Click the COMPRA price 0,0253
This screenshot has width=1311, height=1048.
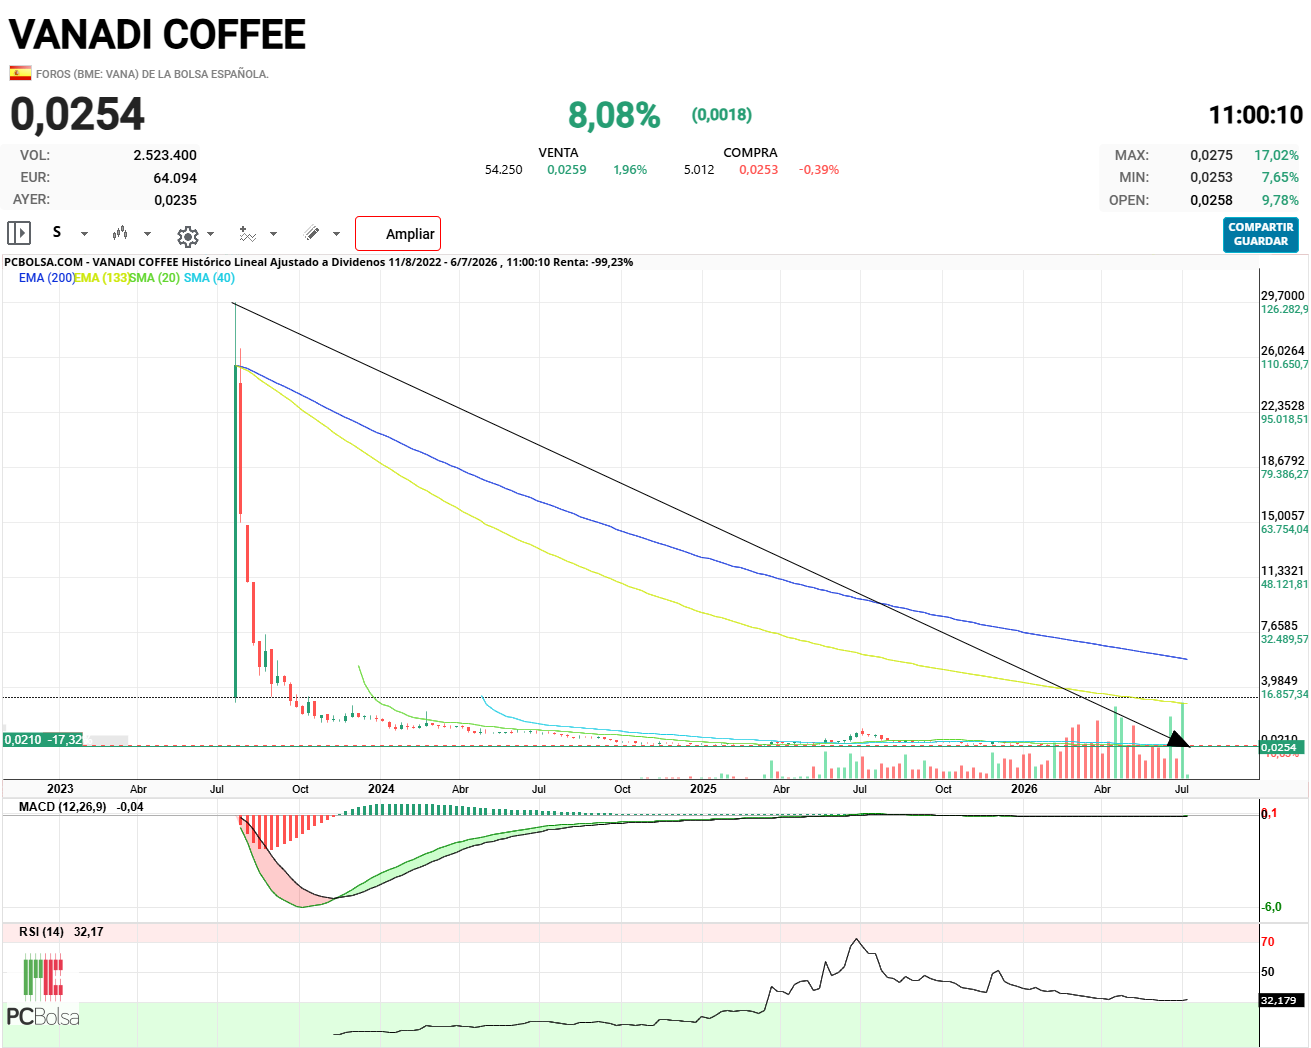point(759,170)
